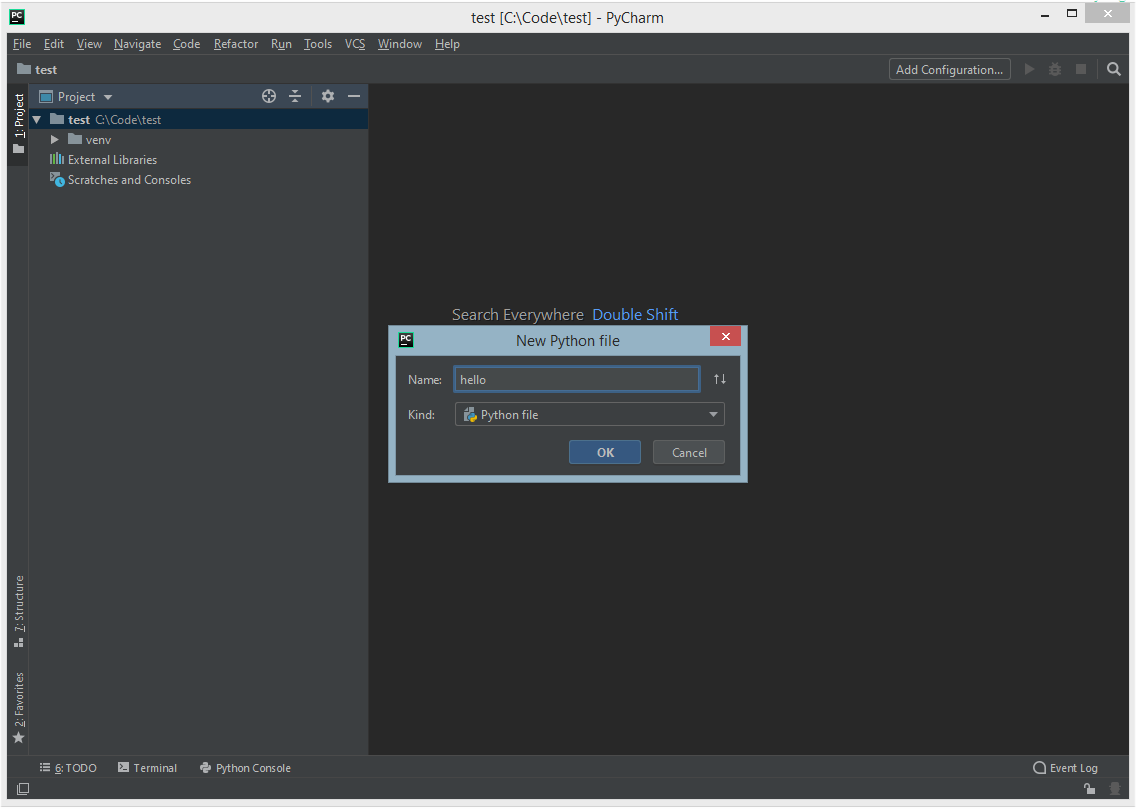Open the VCS menu
Screen dimensions: 1136x809
(355, 43)
